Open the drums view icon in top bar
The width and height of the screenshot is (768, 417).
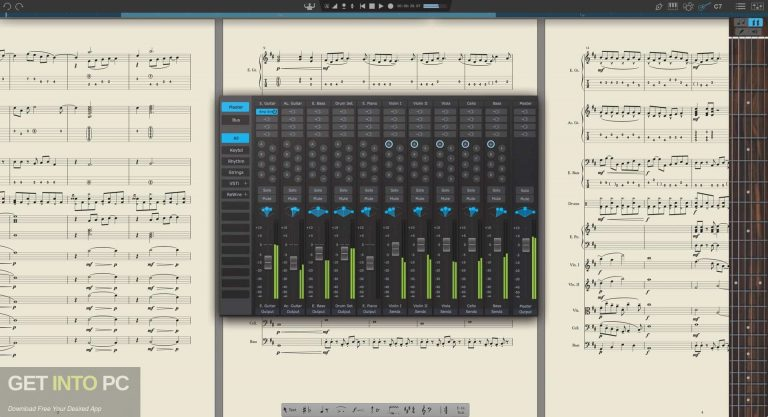coord(688,6)
